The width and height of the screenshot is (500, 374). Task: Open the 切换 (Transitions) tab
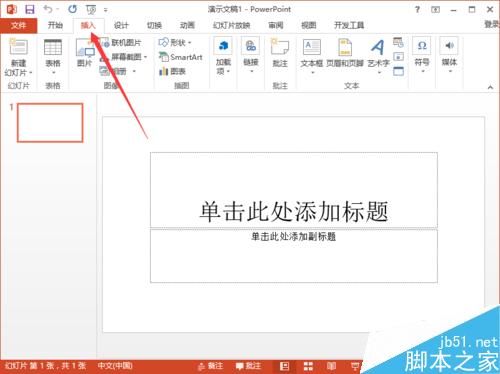tap(154, 25)
